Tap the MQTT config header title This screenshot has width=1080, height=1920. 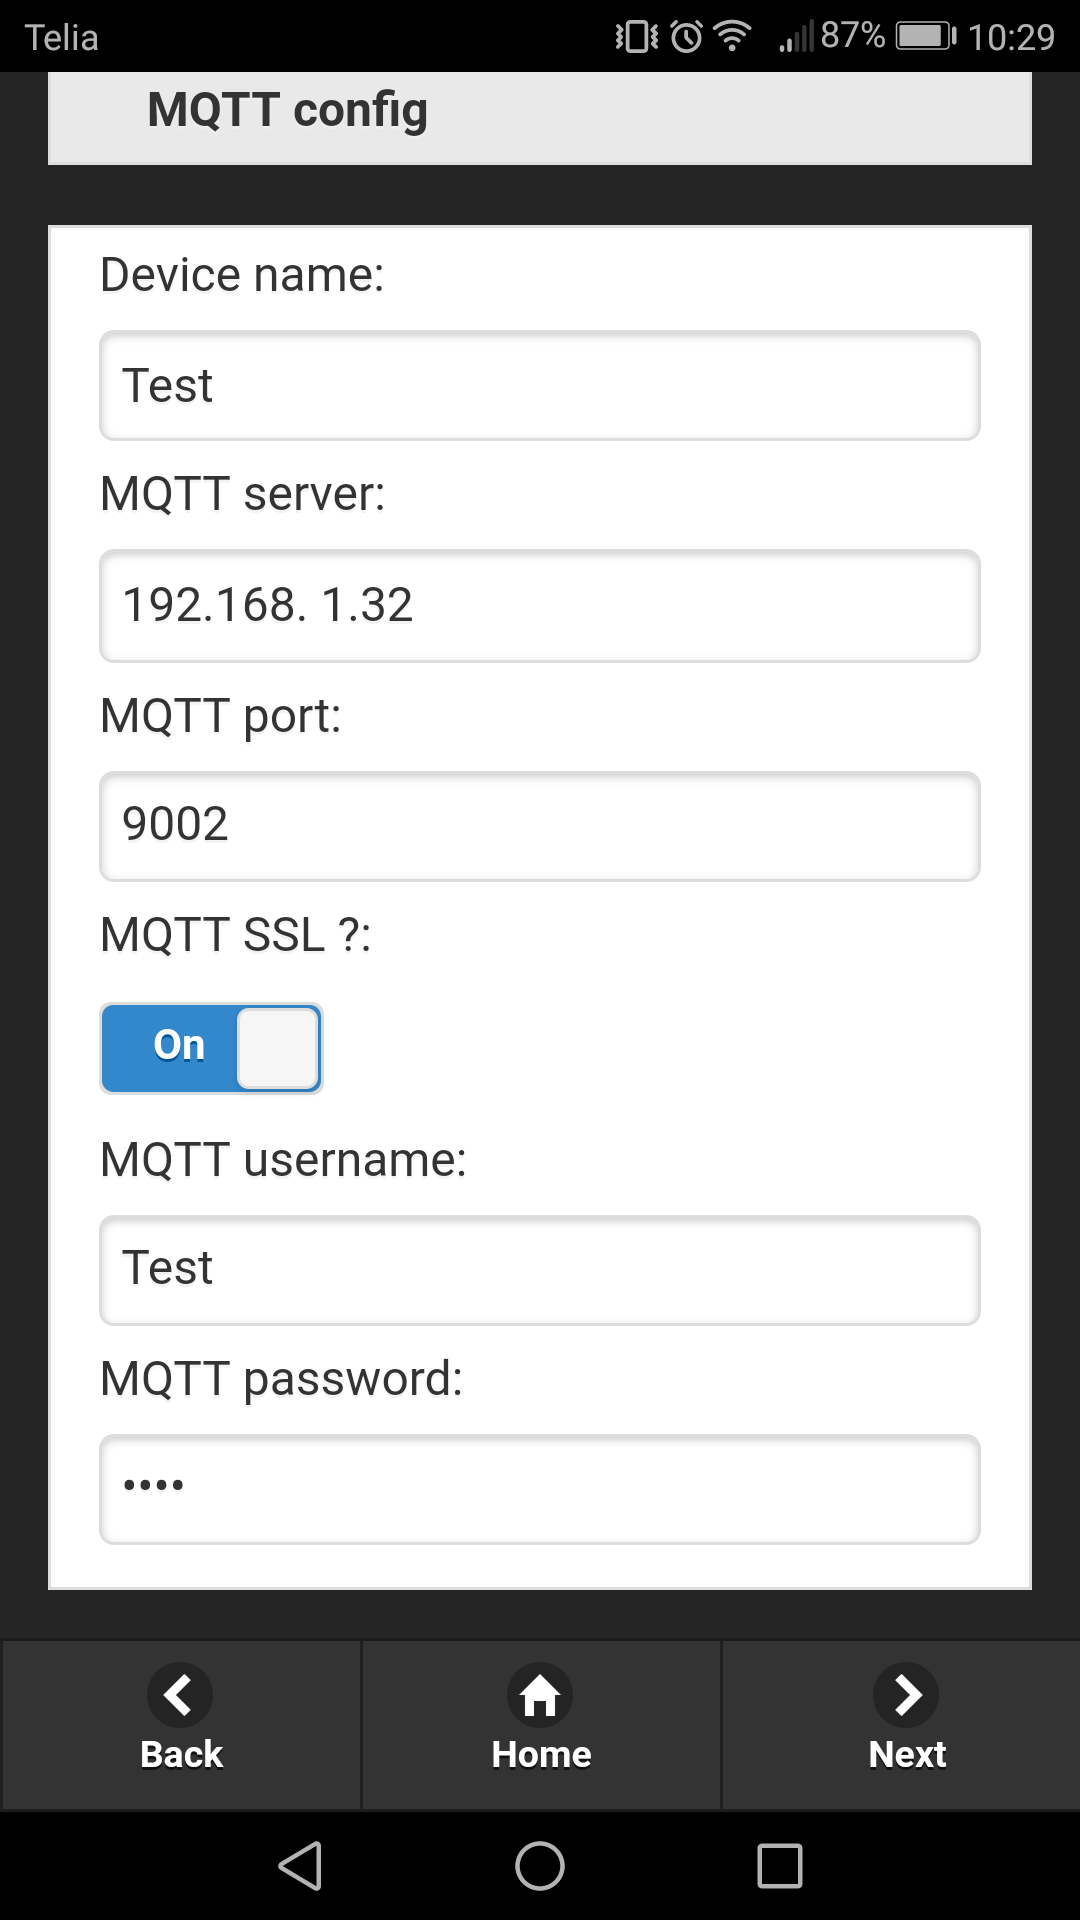tap(288, 110)
